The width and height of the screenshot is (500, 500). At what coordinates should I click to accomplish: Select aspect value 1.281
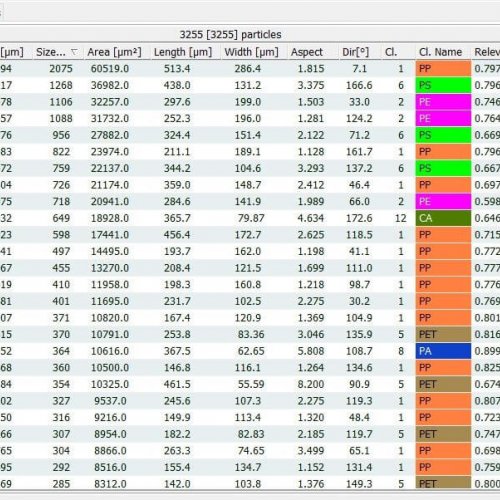tap(311, 119)
